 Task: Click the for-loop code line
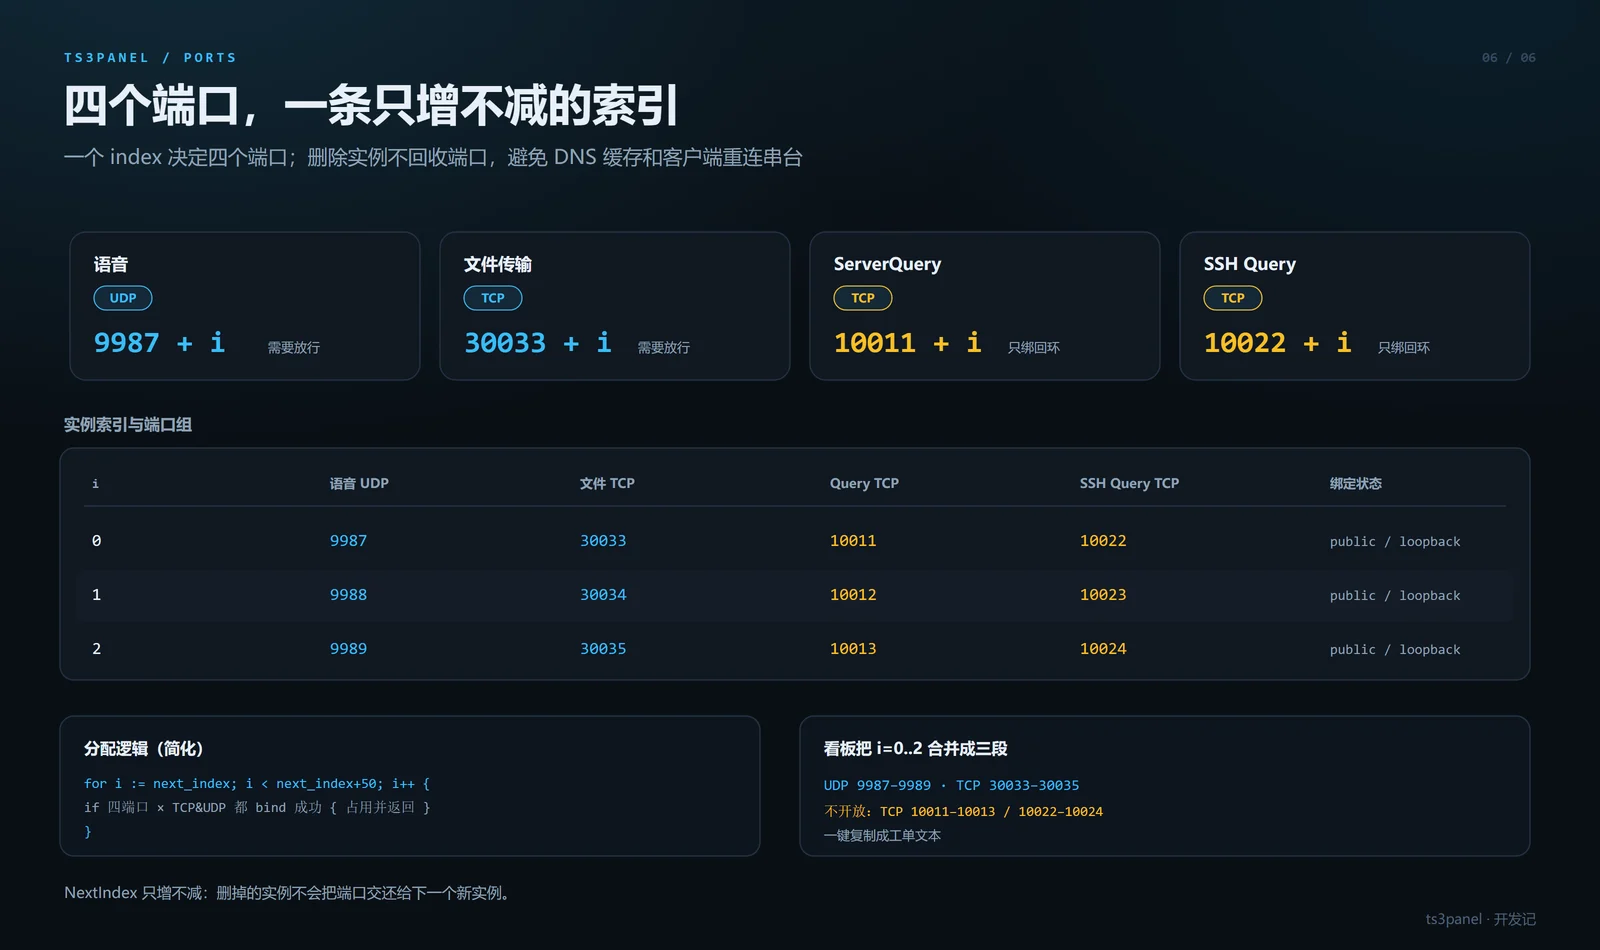click(x=257, y=784)
